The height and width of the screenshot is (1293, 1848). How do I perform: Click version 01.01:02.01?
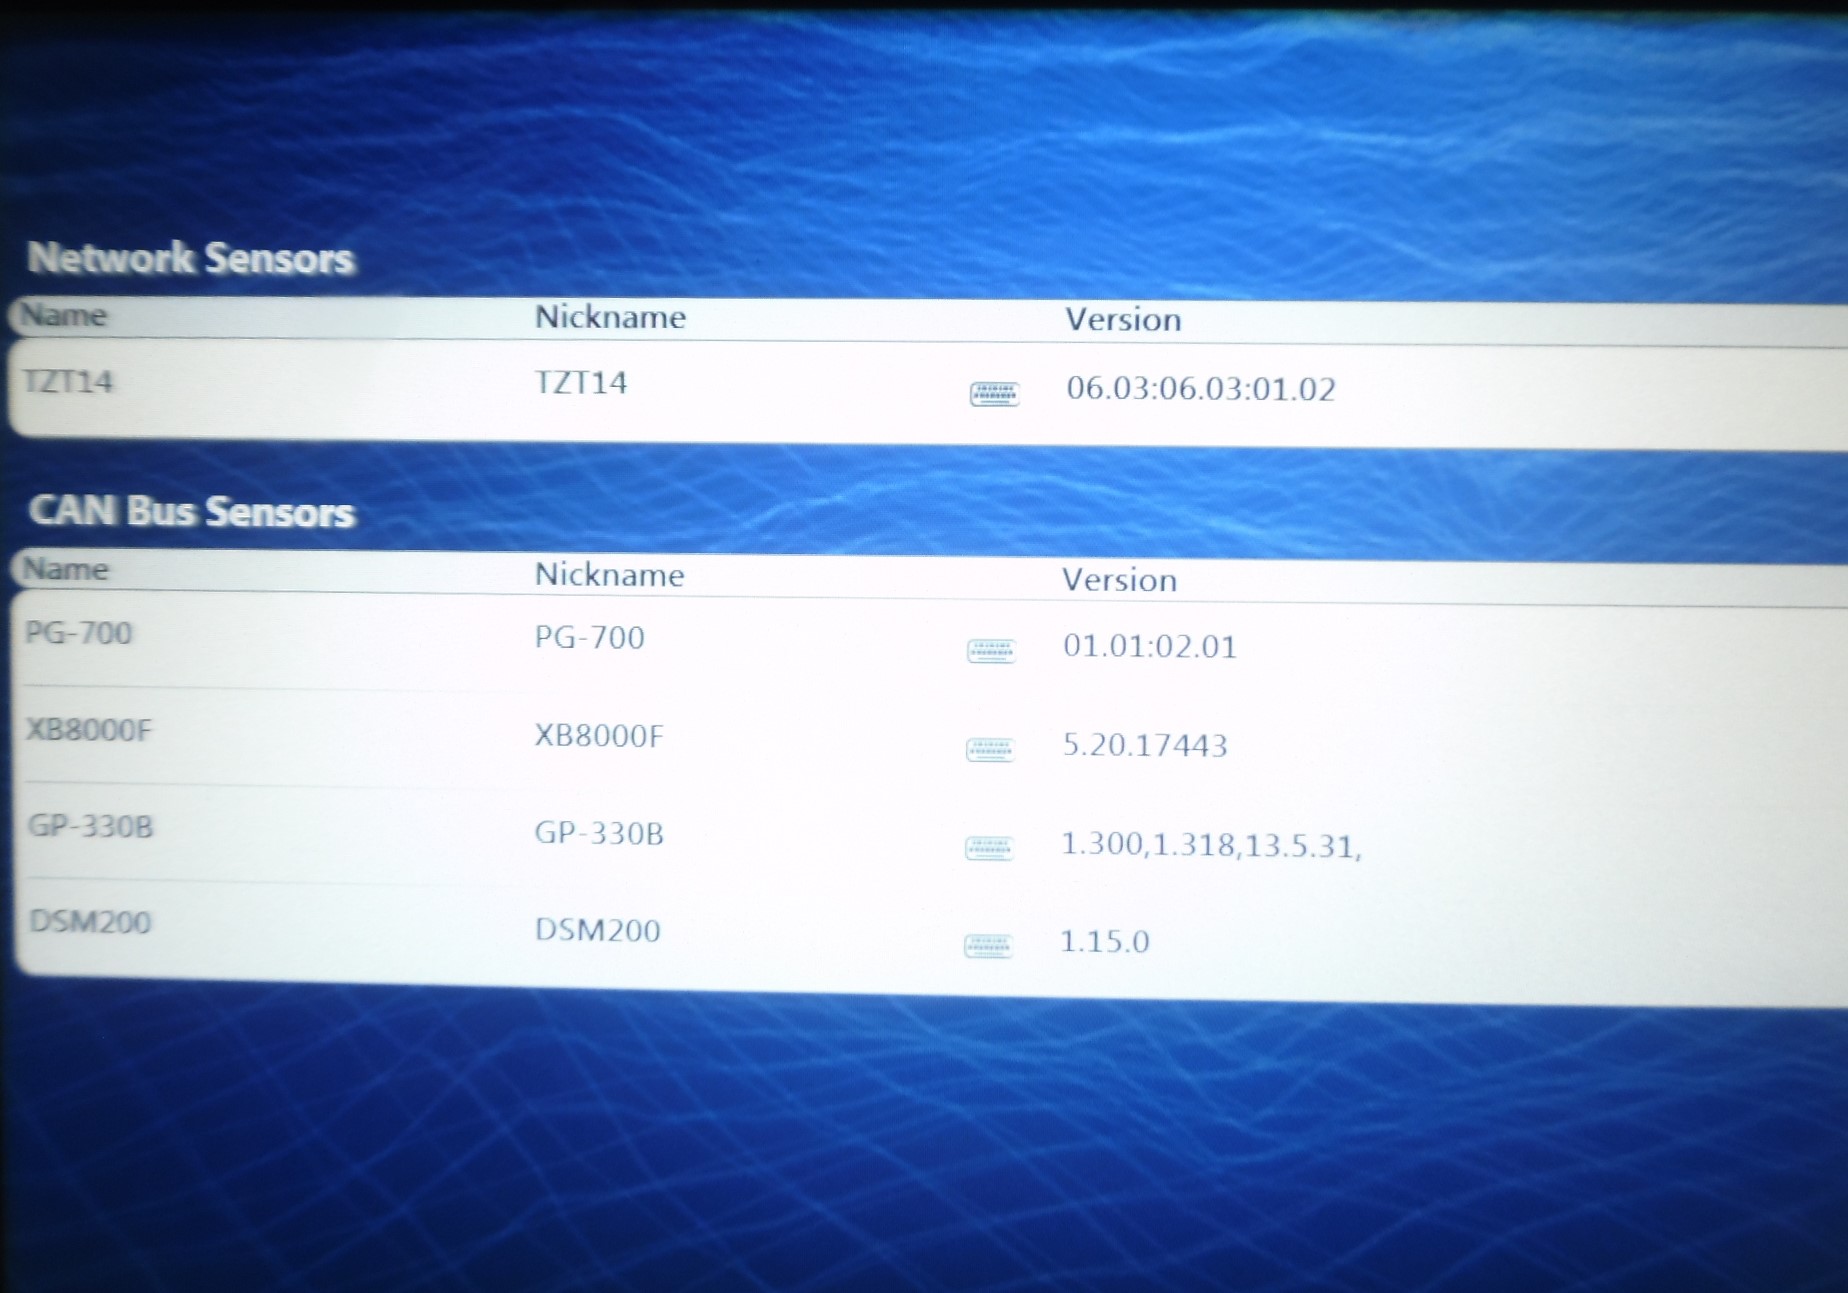(1150, 646)
